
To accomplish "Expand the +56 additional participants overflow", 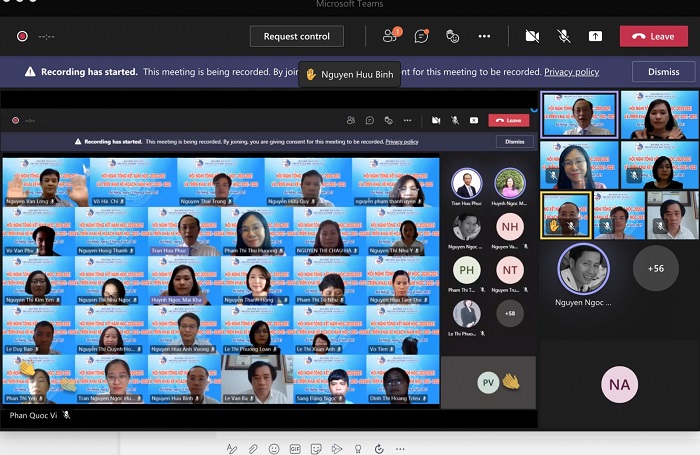I will (x=655, y=268).
